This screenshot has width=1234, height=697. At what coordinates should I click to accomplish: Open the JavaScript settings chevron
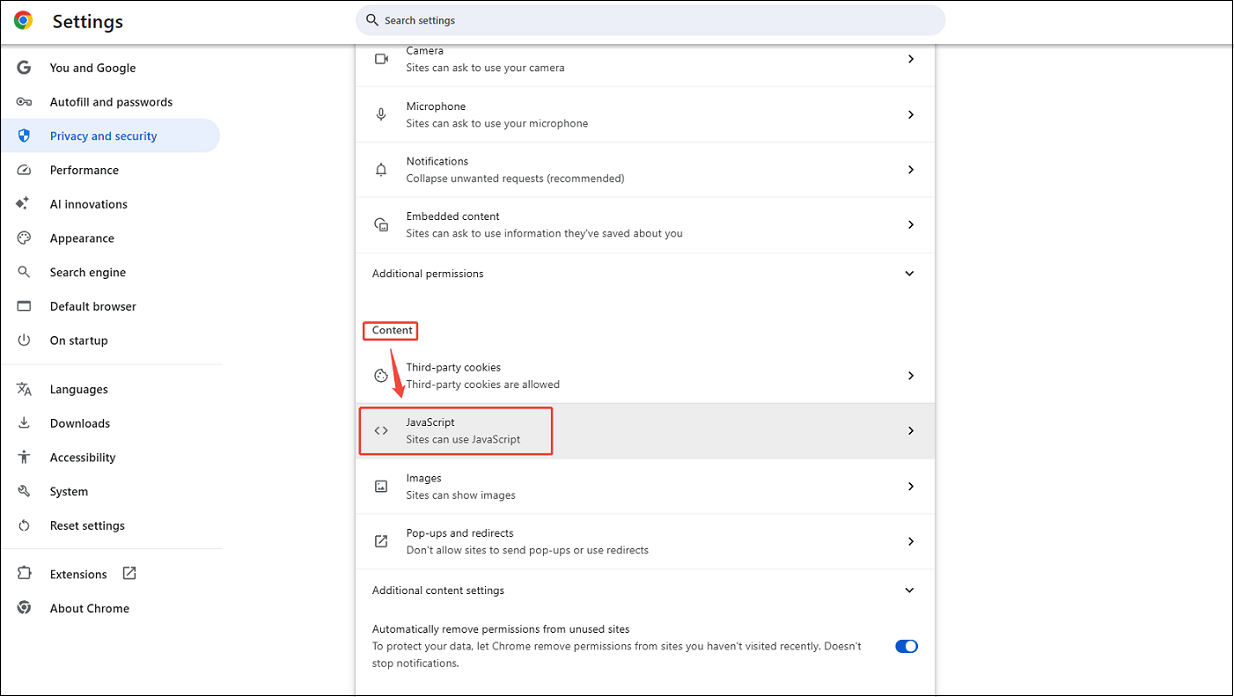point(910,430)
